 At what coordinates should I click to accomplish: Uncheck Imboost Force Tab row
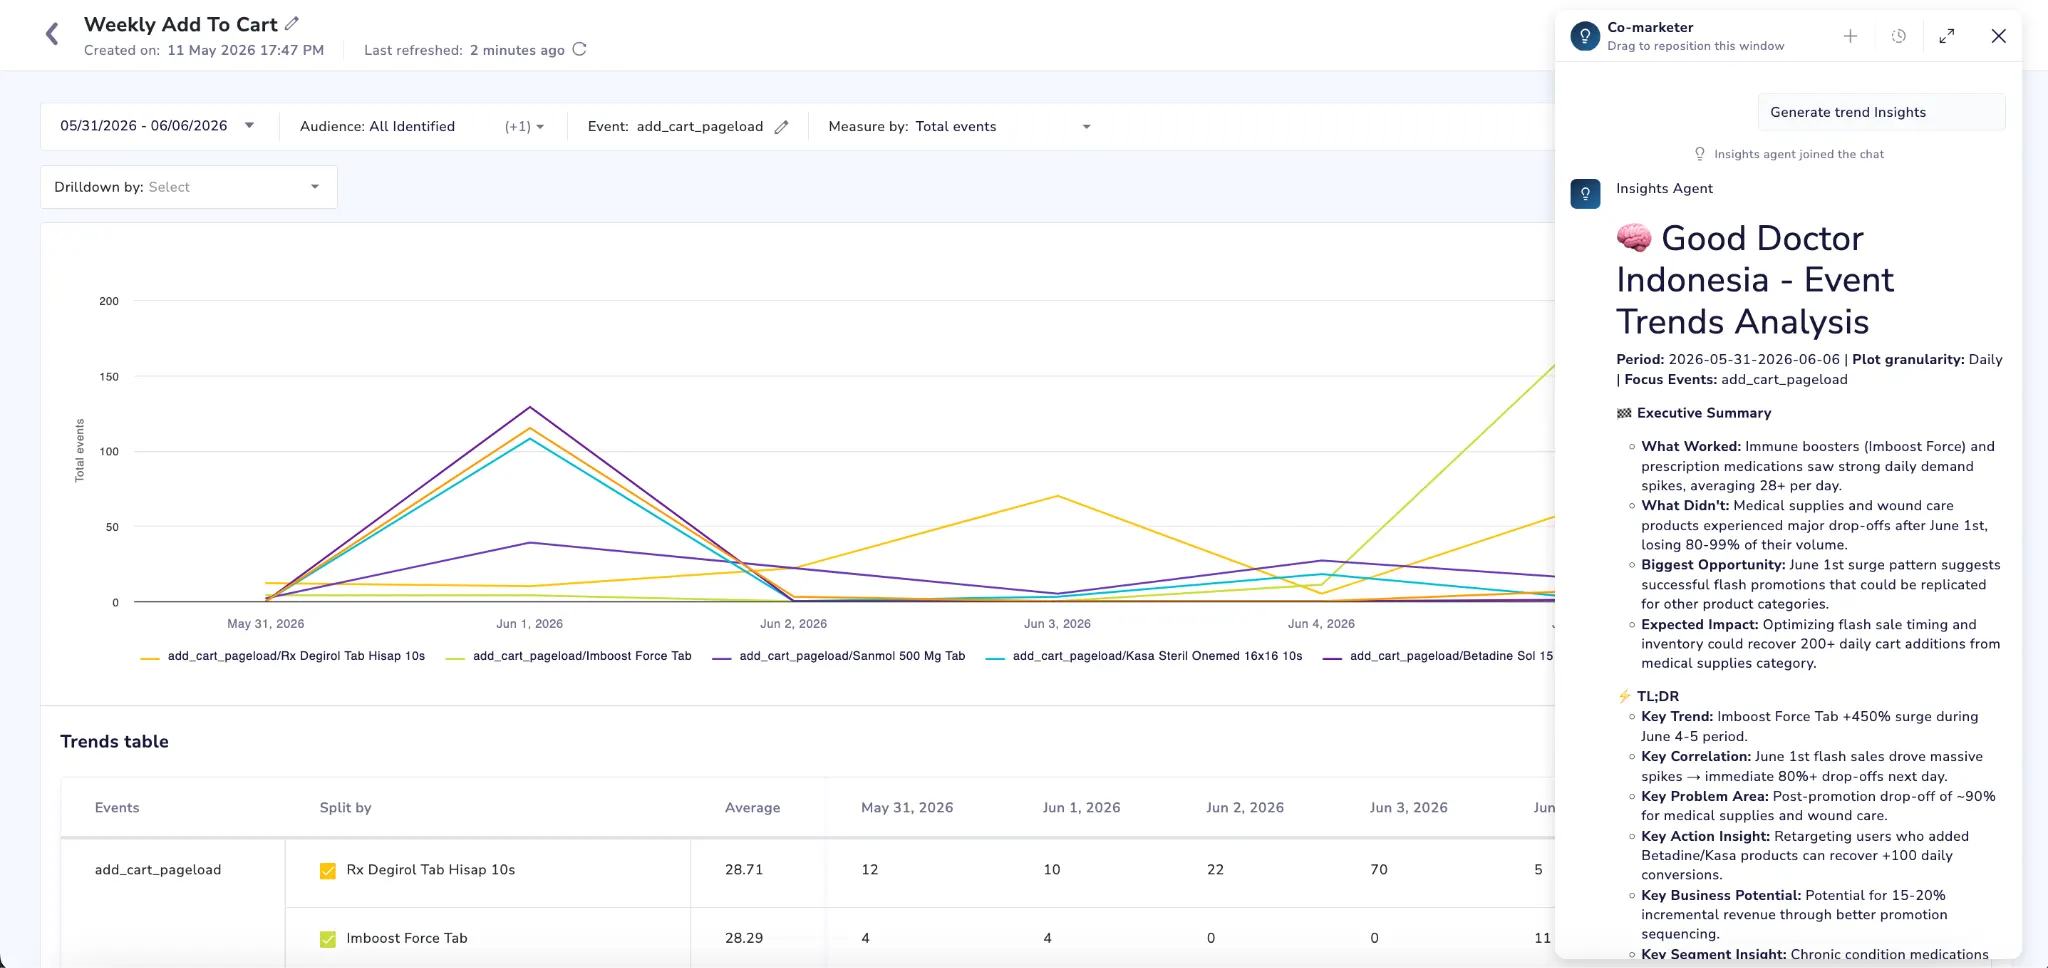point(328,939)
